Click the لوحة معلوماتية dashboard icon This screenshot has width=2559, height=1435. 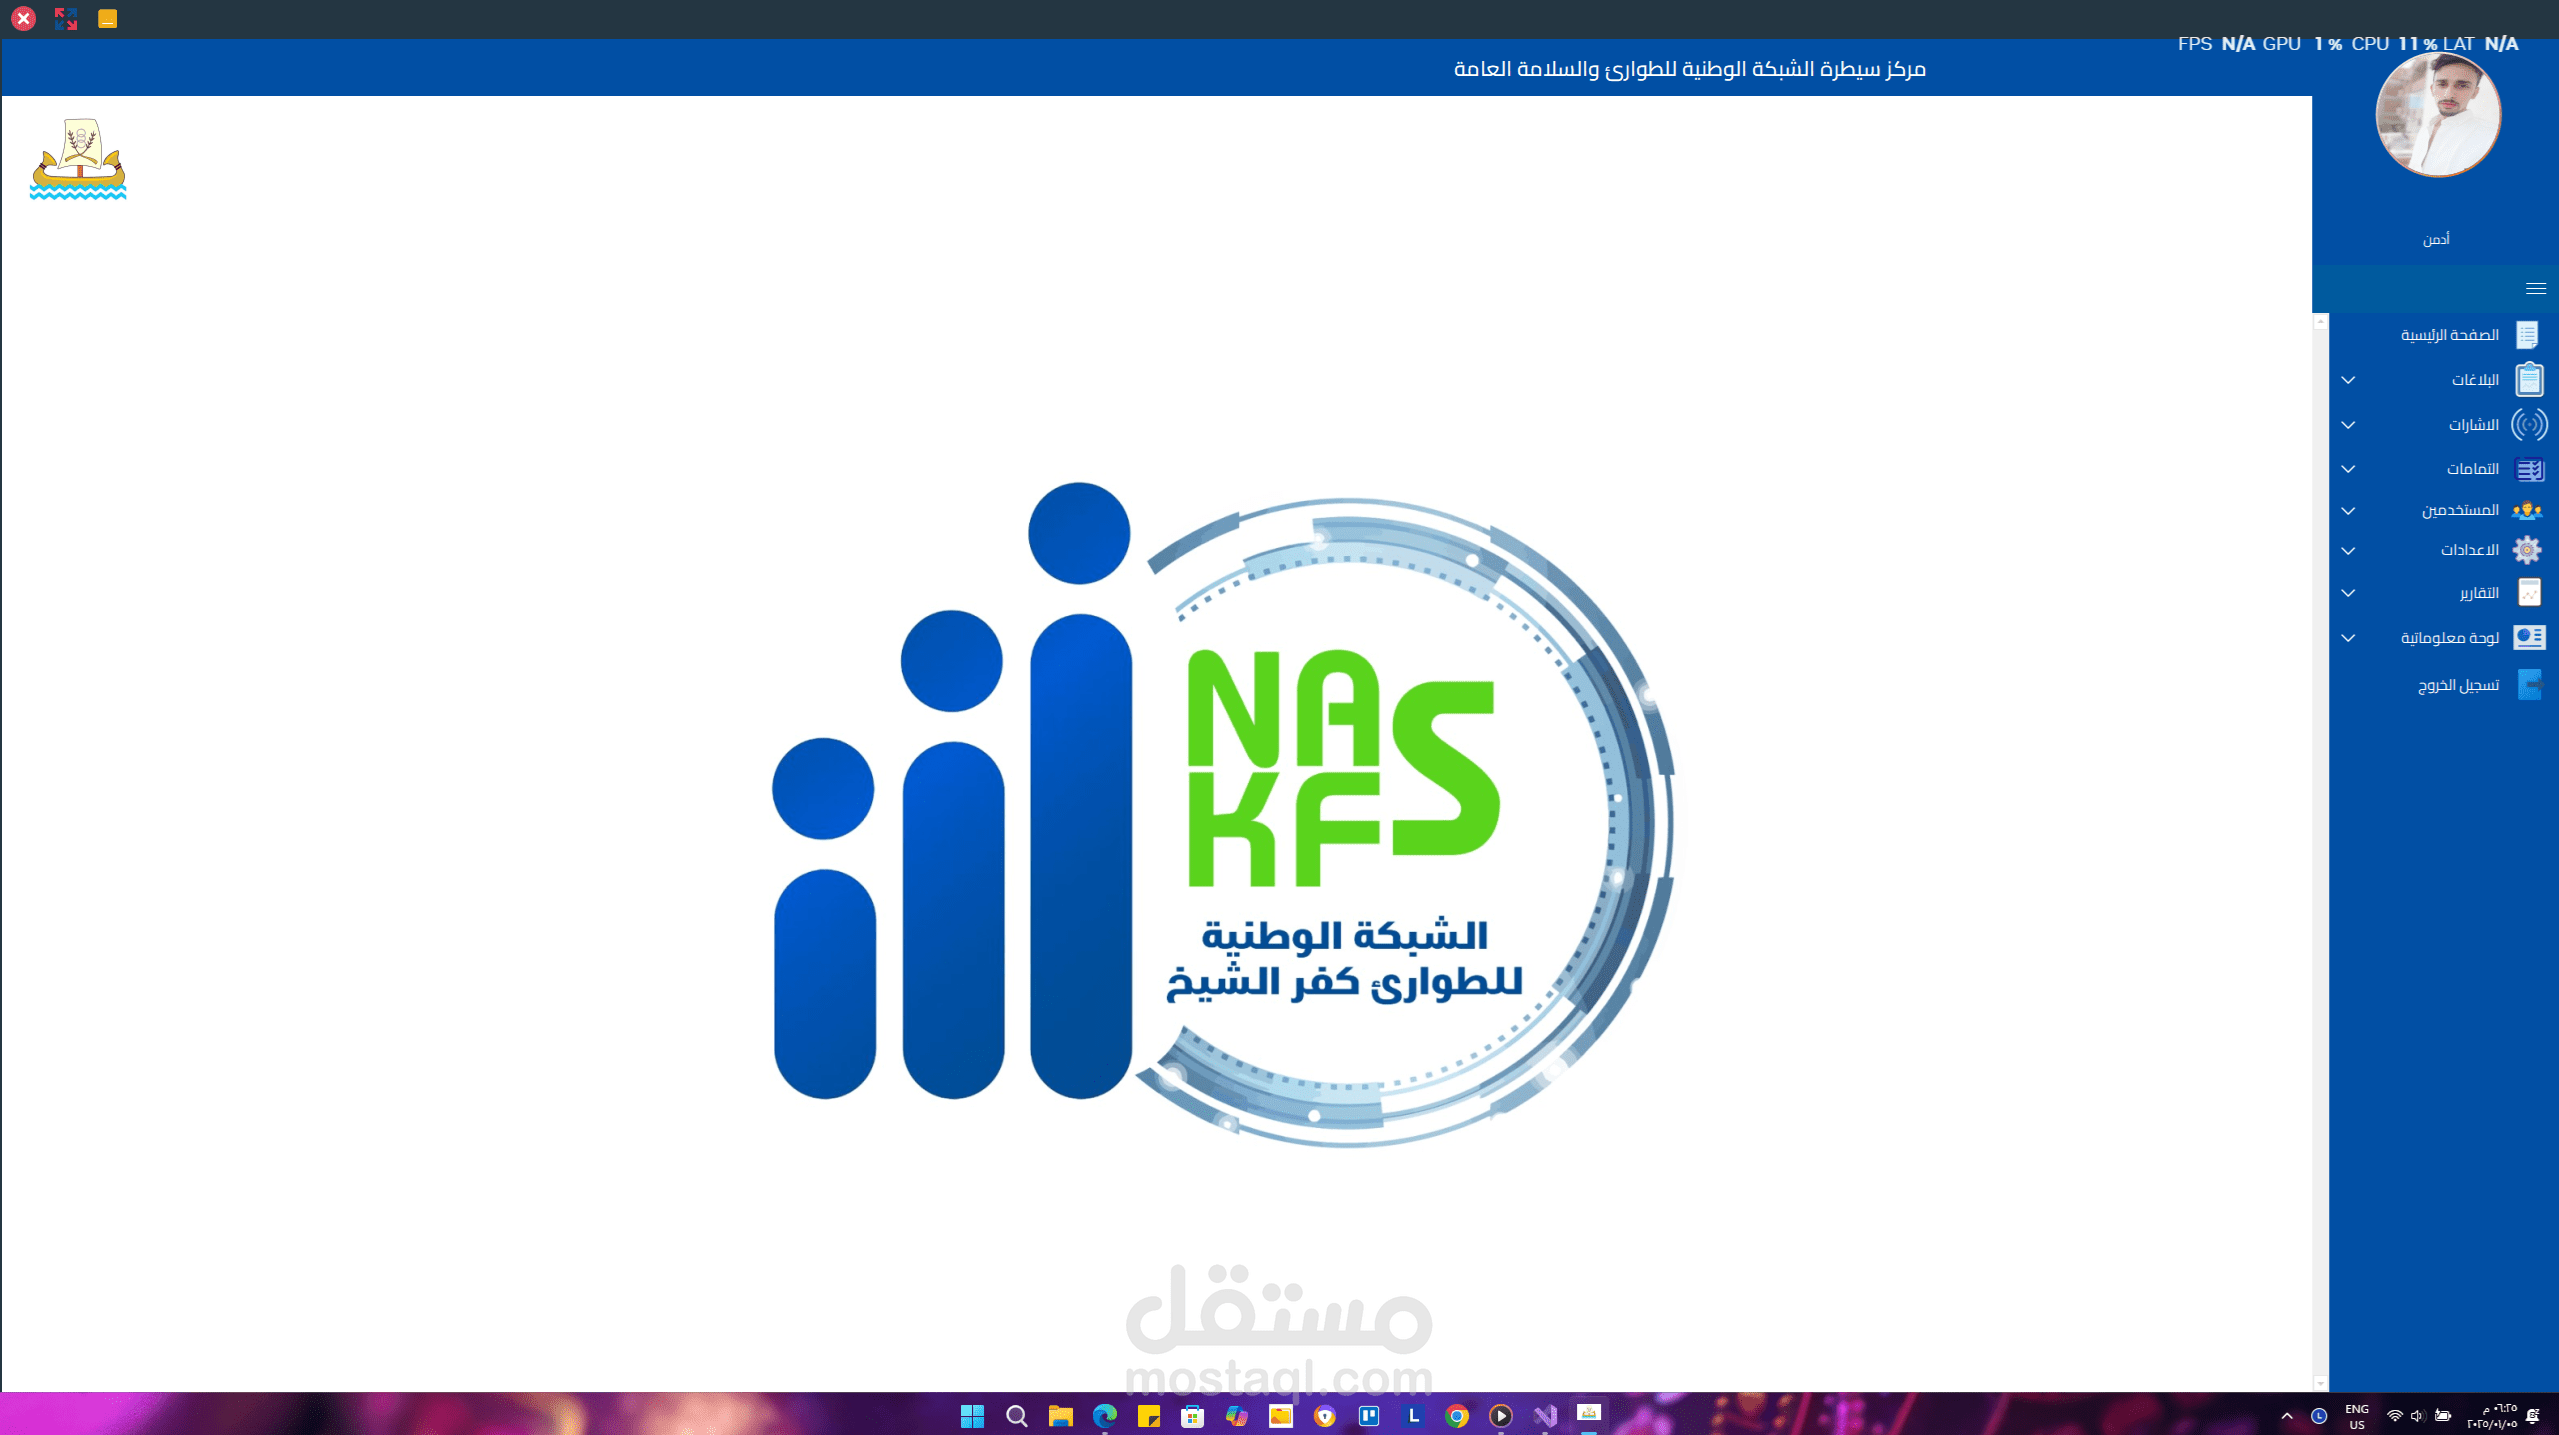tap(2529, 637)
